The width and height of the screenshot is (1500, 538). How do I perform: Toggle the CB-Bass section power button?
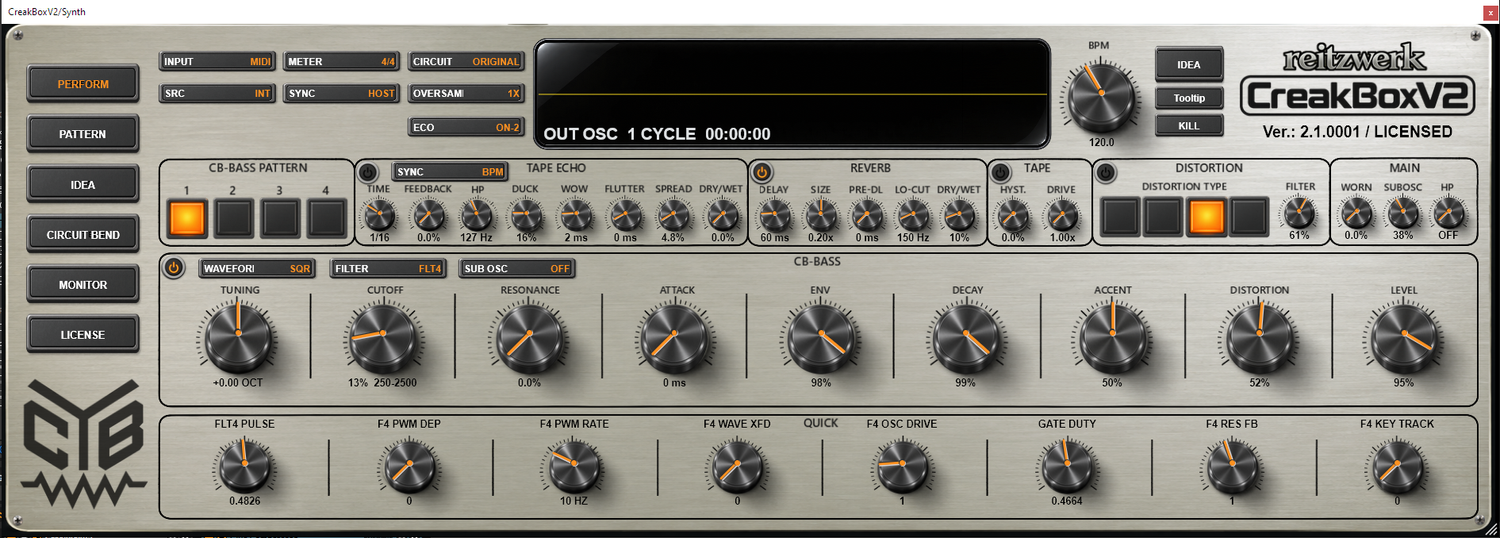[174, 268]
